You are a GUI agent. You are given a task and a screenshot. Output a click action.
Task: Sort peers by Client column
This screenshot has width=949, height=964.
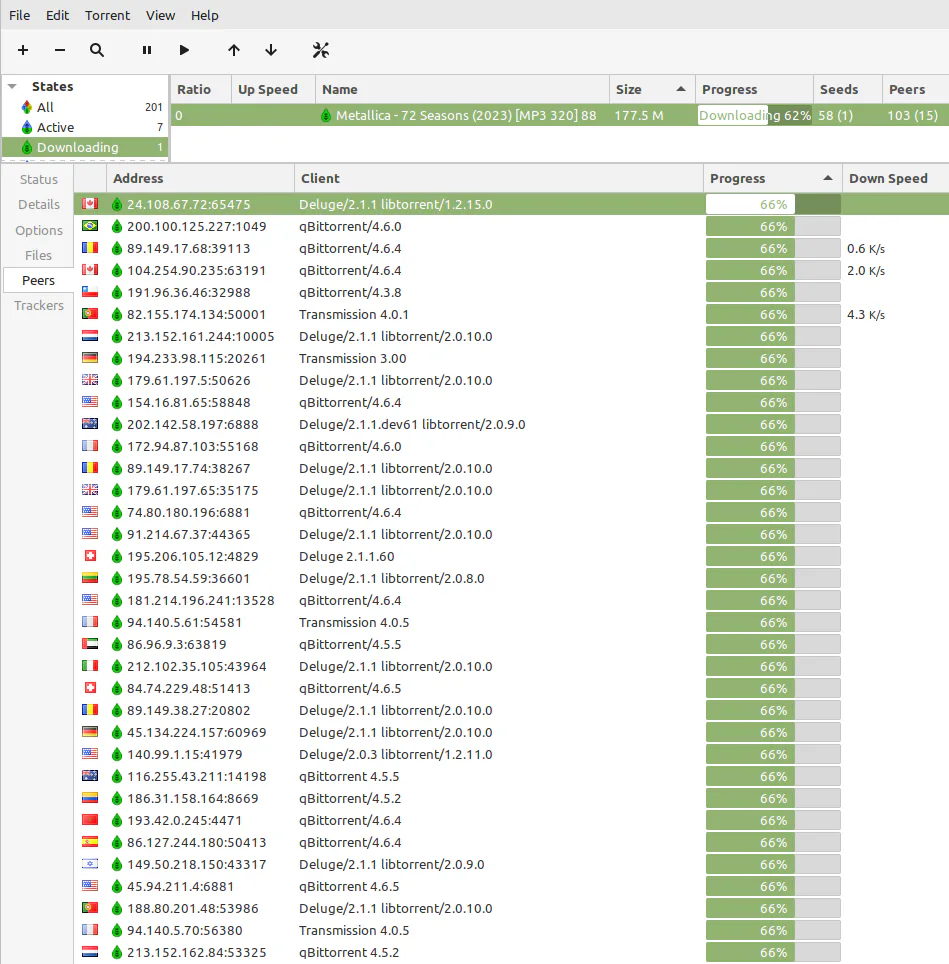(498, 178)
